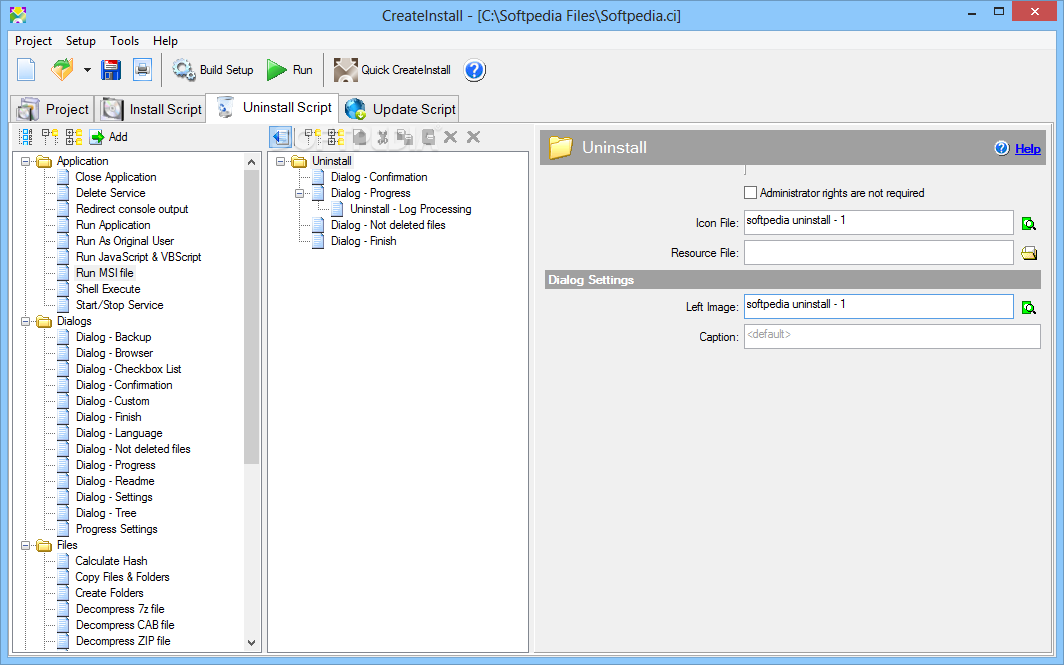Select Shell Execute command
1064x665 pixels.
click(108, 289)
